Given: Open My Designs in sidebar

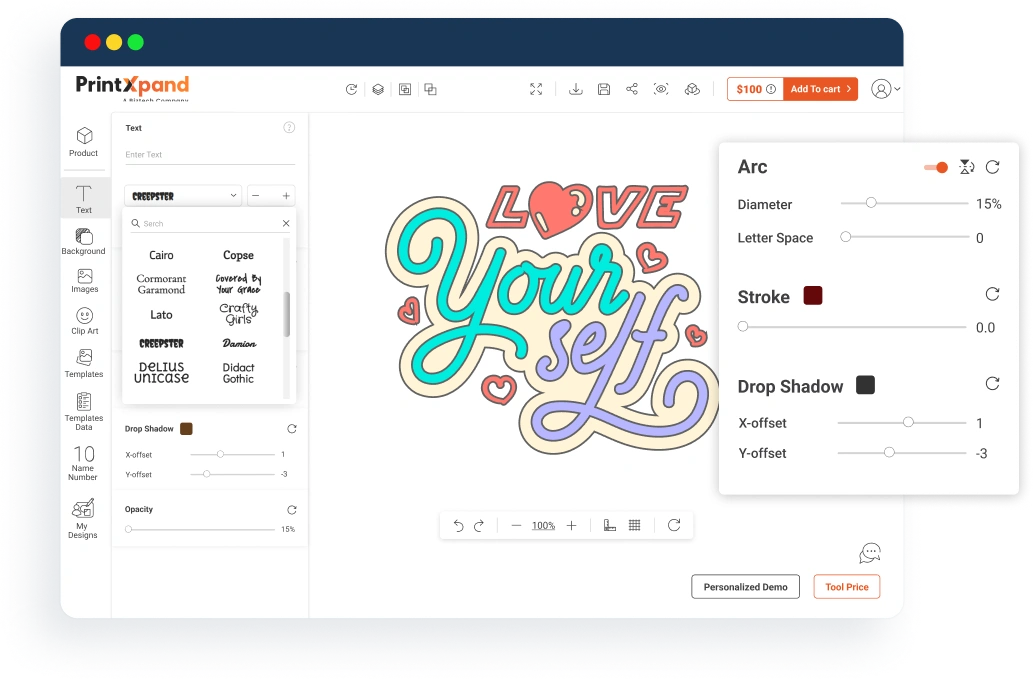Looking at the screenshot, I should pyautogui.click(x=83, y=519).
